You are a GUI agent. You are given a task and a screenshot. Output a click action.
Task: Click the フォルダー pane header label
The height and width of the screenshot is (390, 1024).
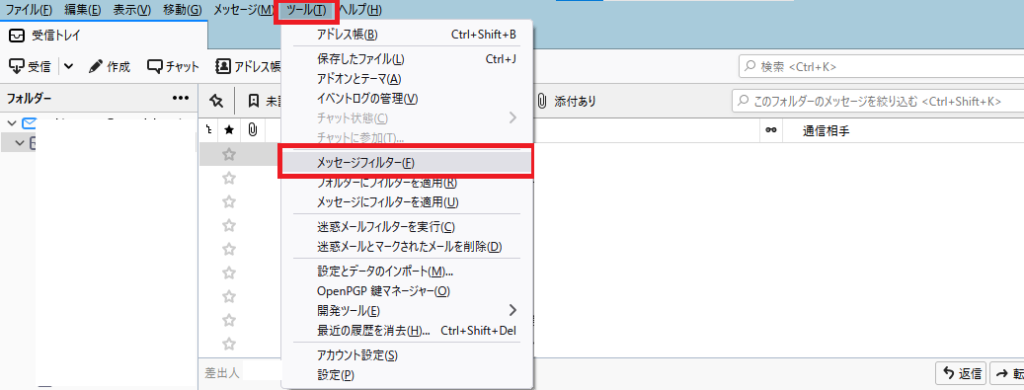coord(29,99)
